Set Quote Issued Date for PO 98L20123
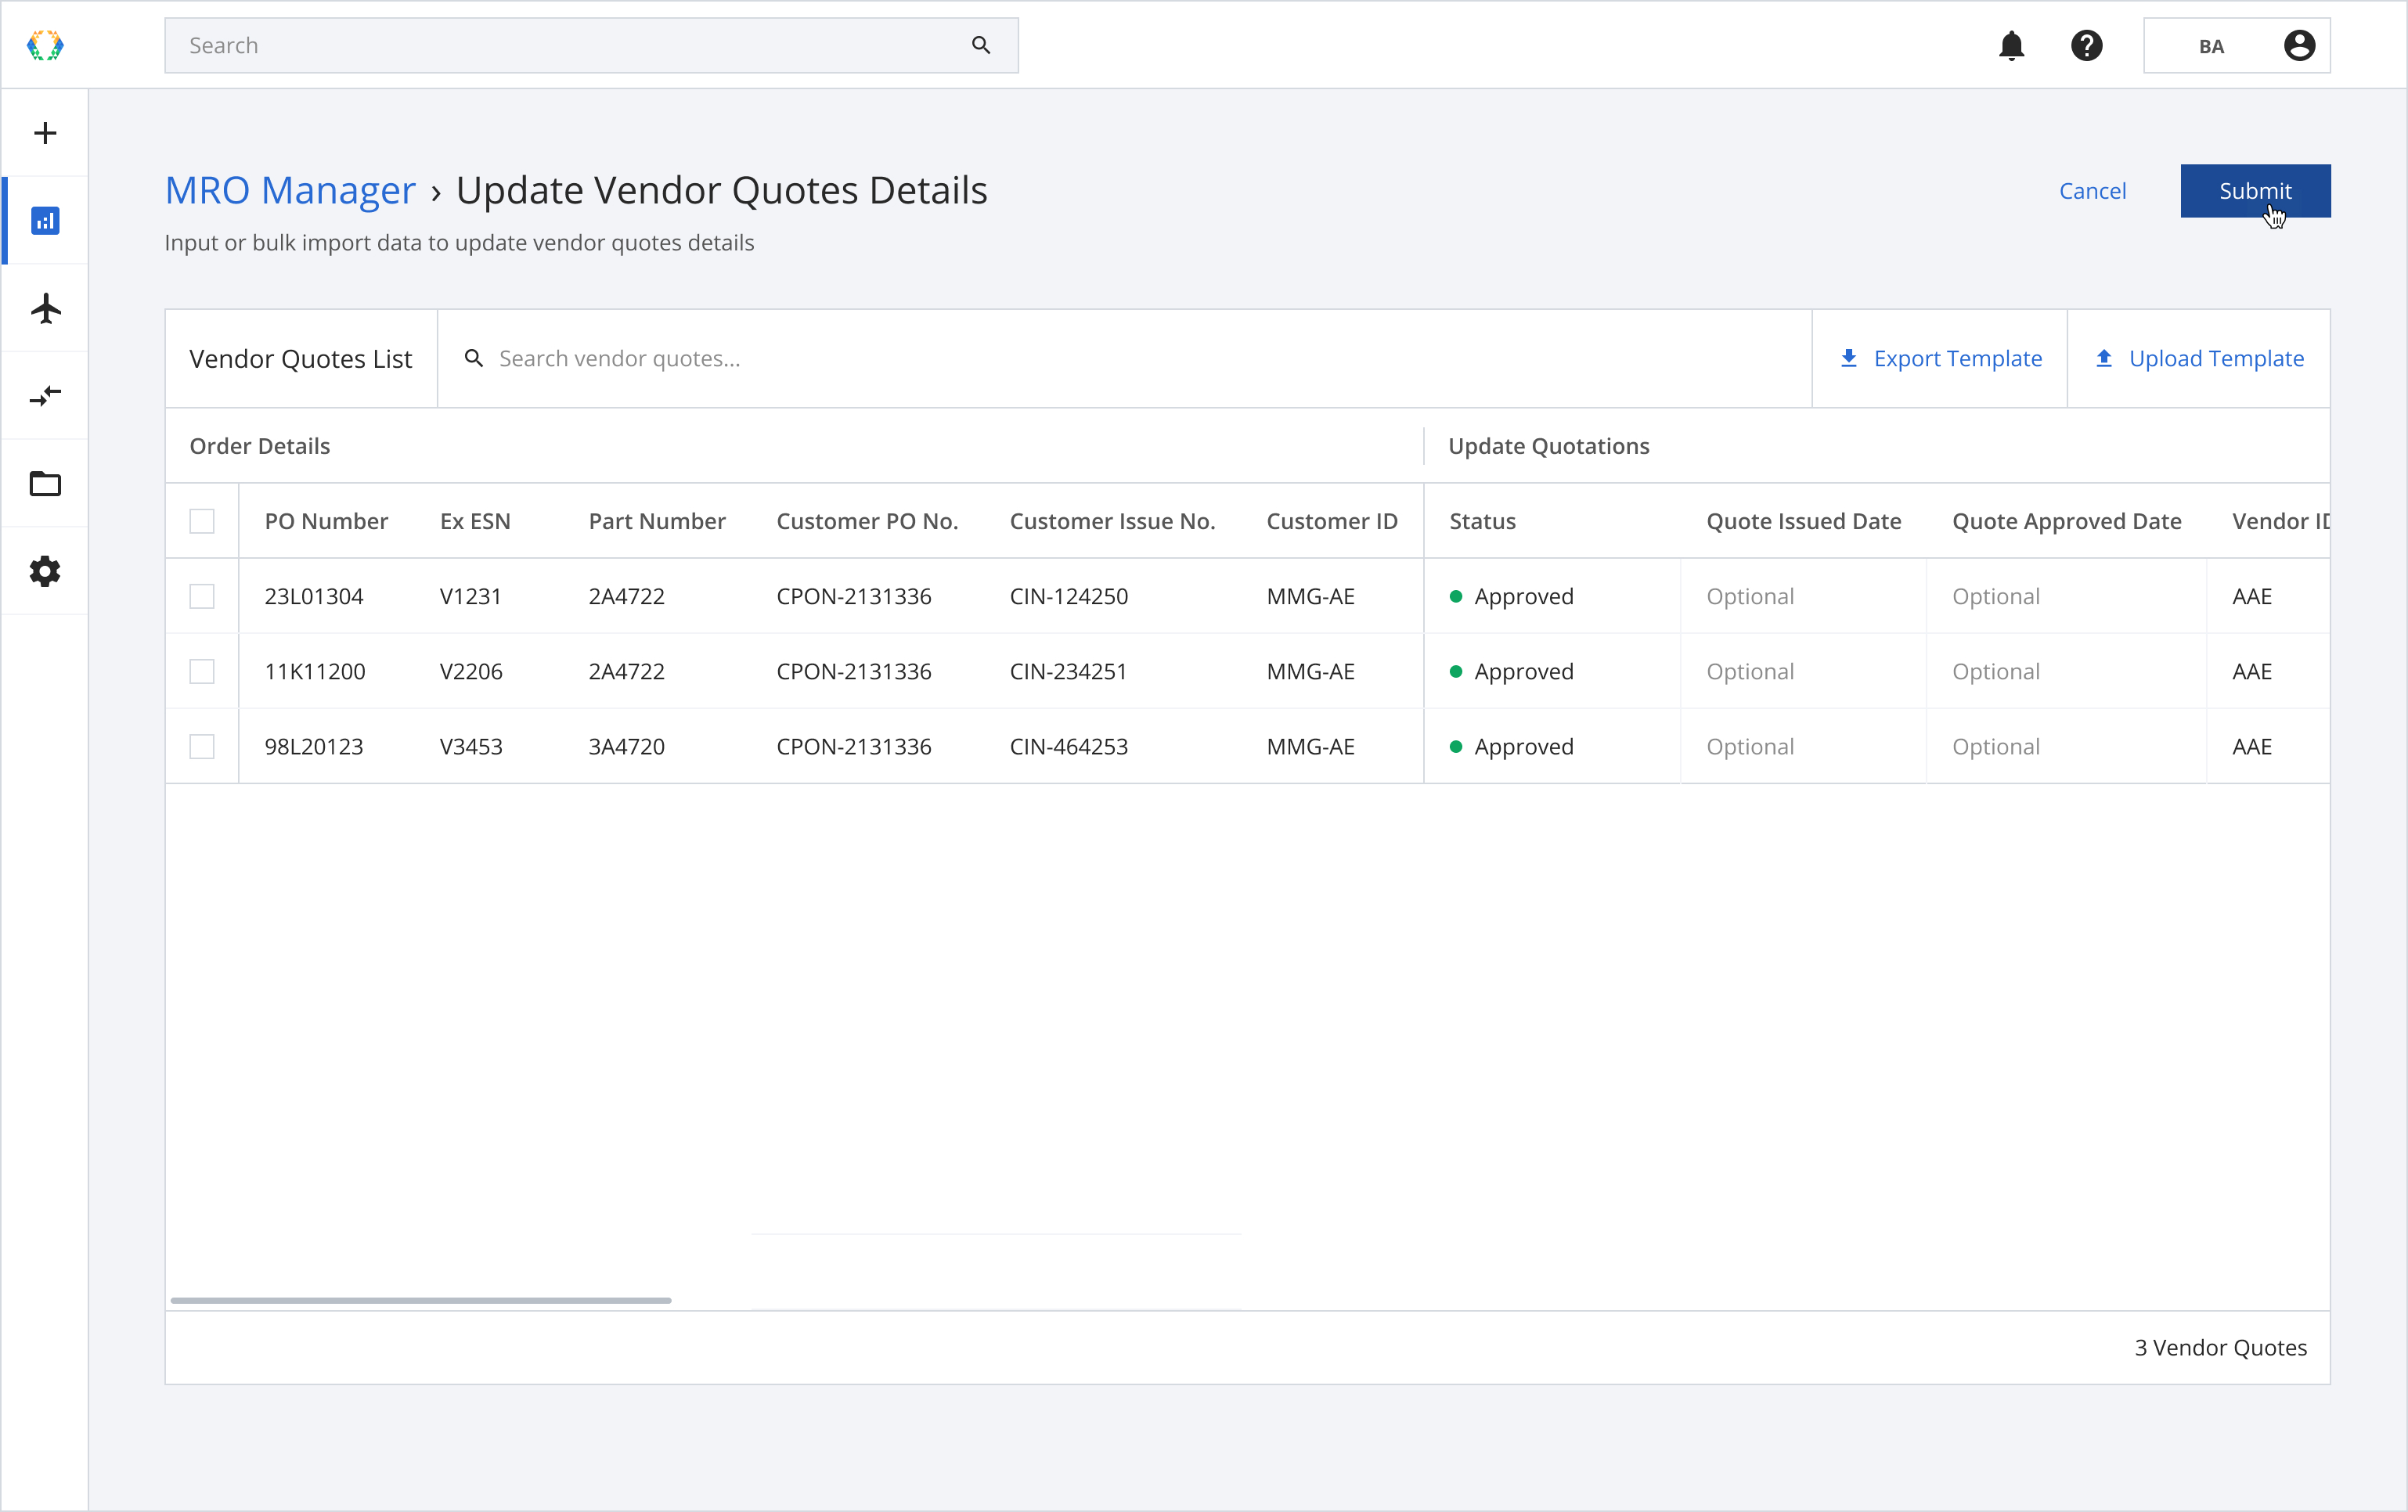The height and width of the screenshot is (1512, 2408). tap(1803, 746)
